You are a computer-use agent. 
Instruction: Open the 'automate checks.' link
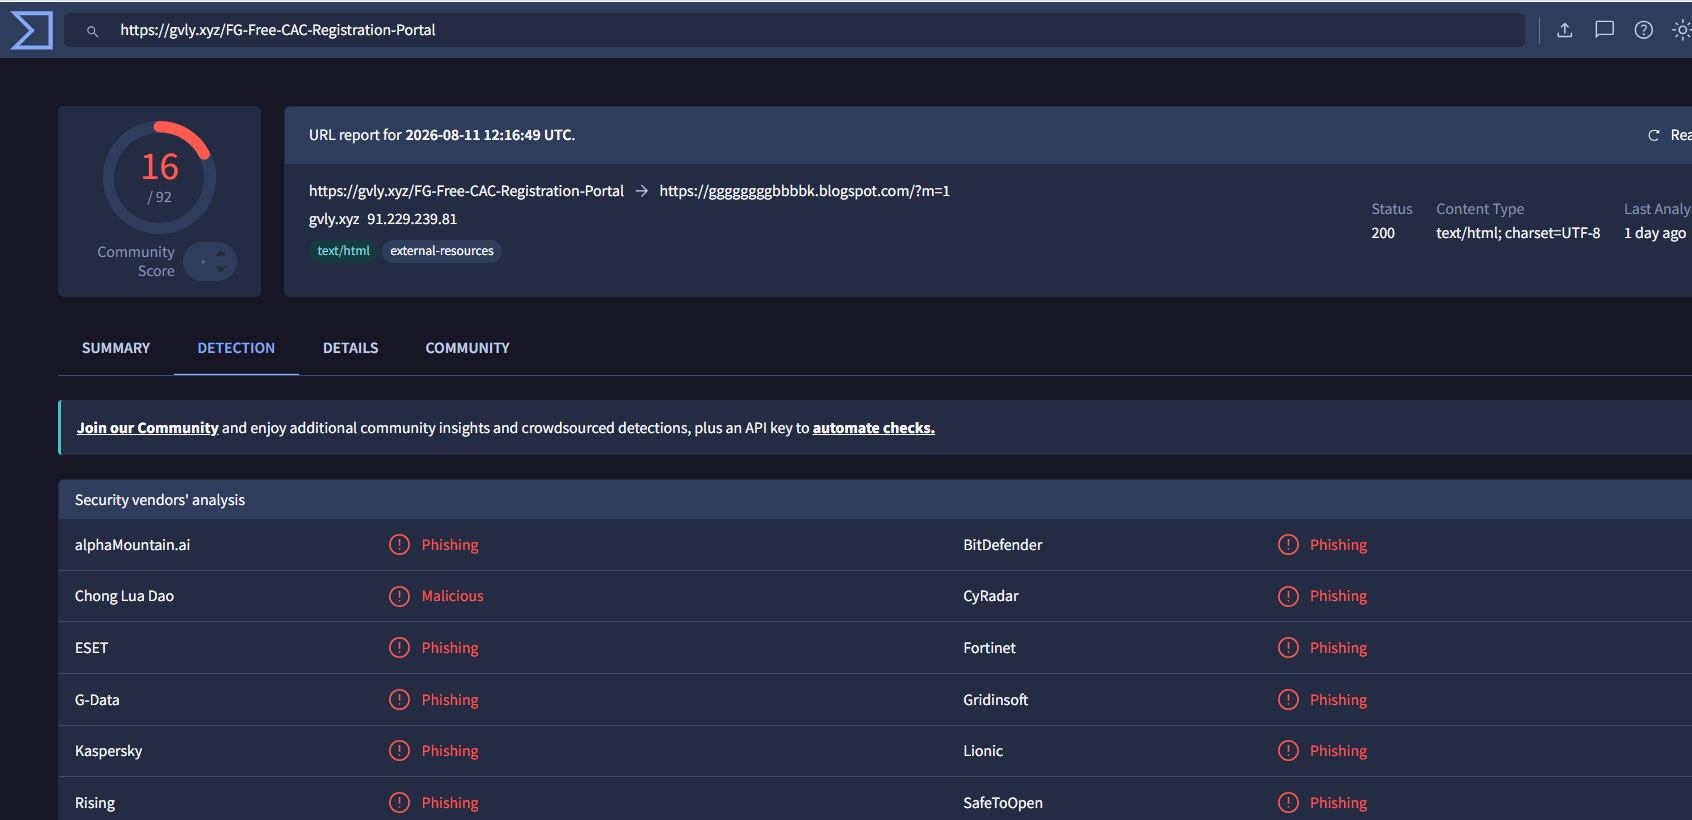pyautogui.click(x=873, y=428)
